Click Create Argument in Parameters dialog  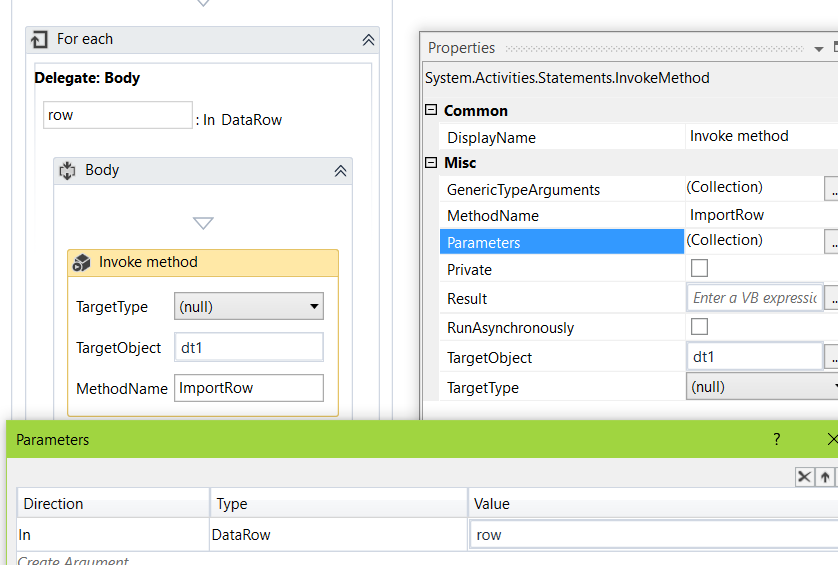coord(73,560)
